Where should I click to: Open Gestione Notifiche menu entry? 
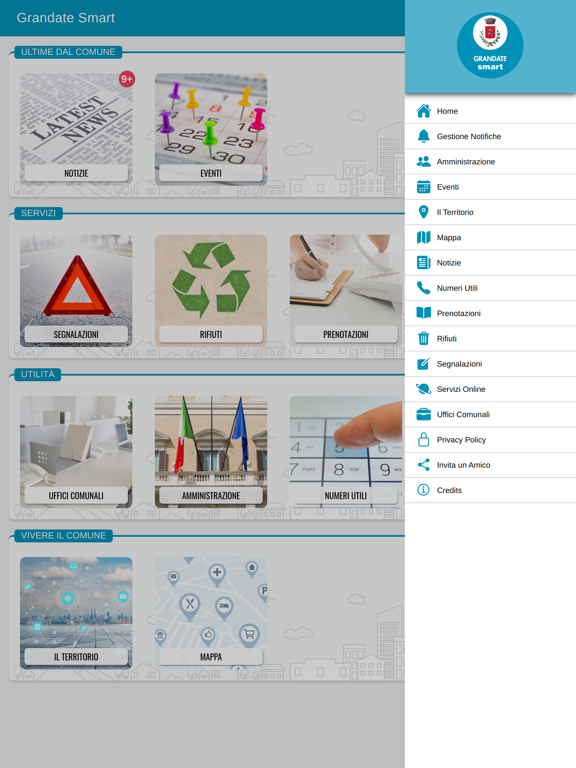490,136
